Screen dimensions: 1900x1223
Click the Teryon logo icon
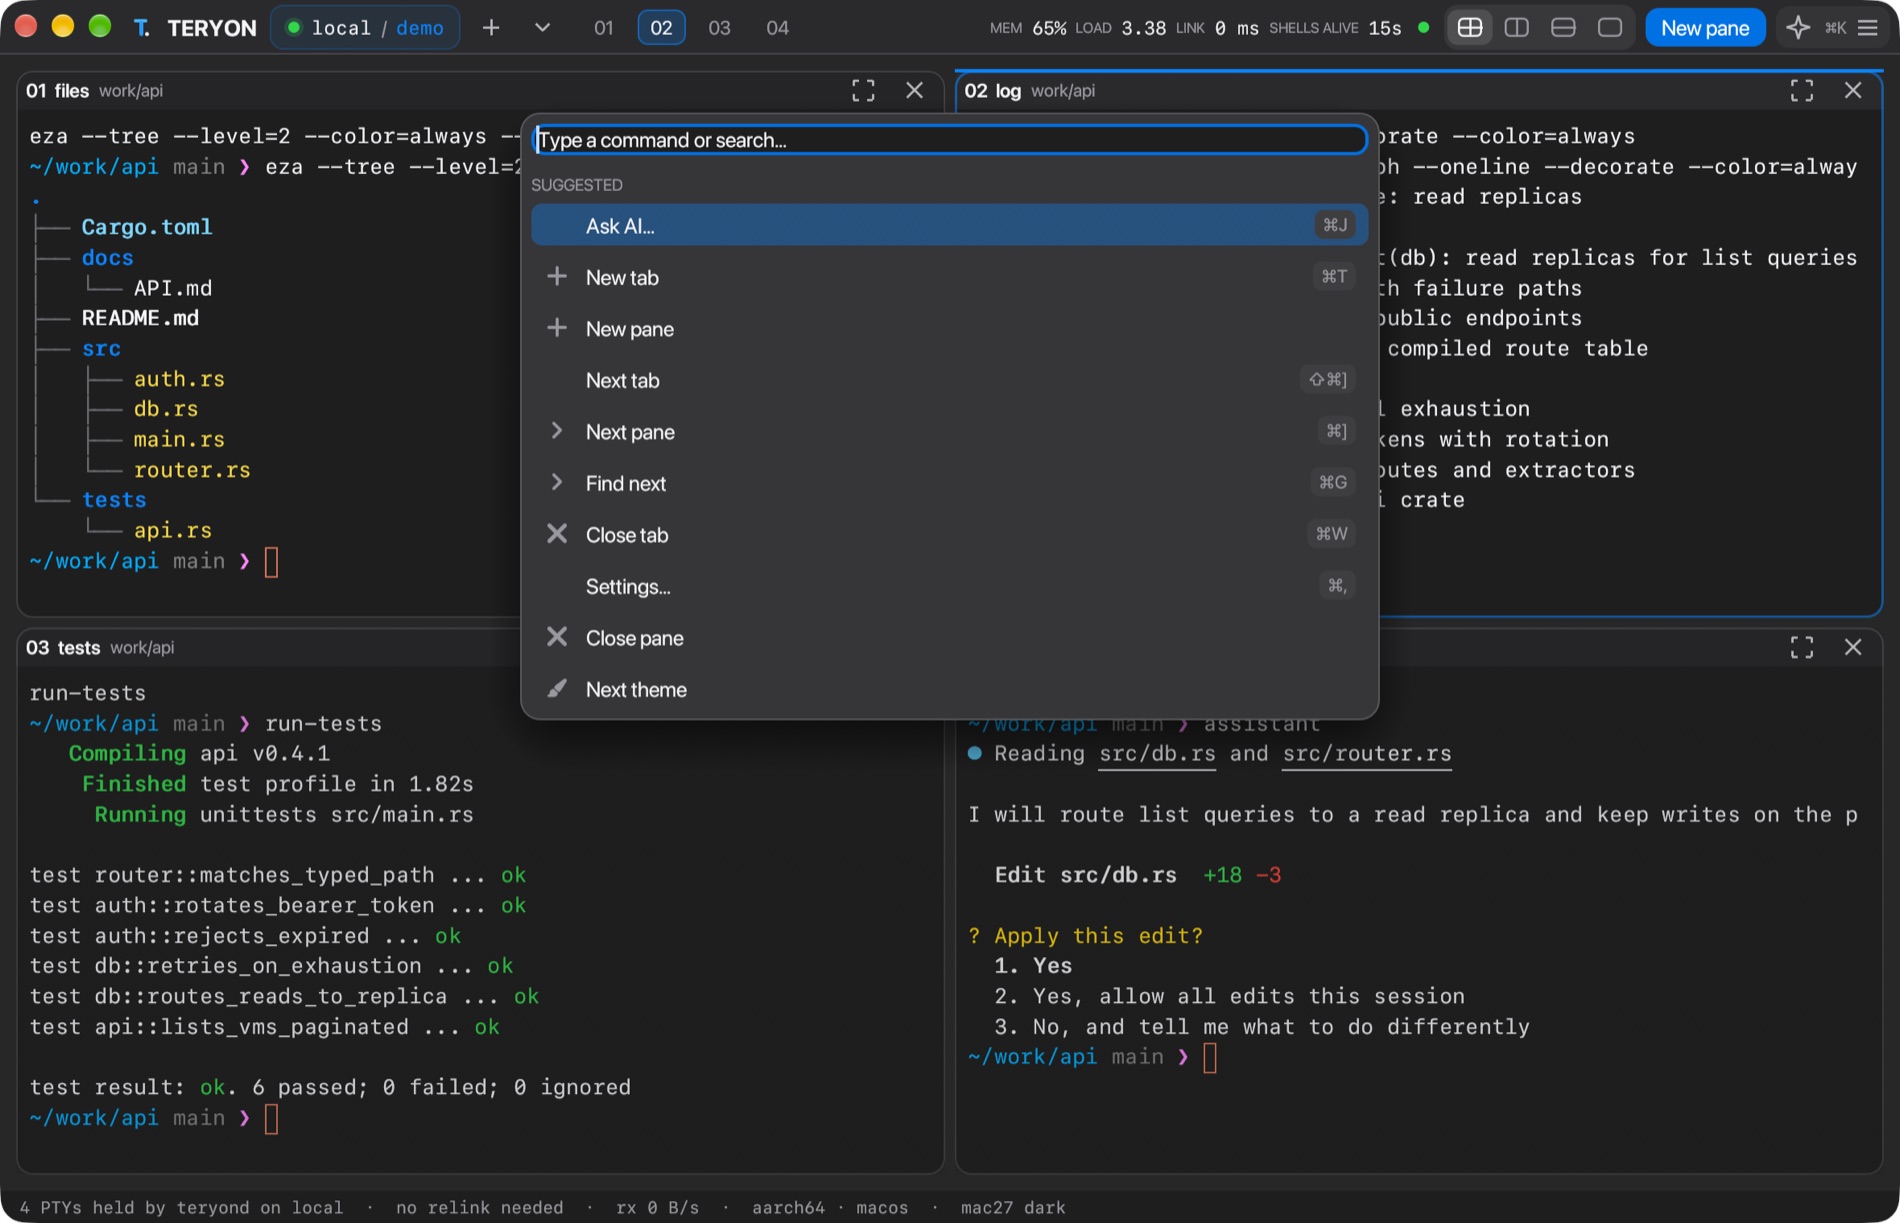pyautogui.click(x=142, y=28)
